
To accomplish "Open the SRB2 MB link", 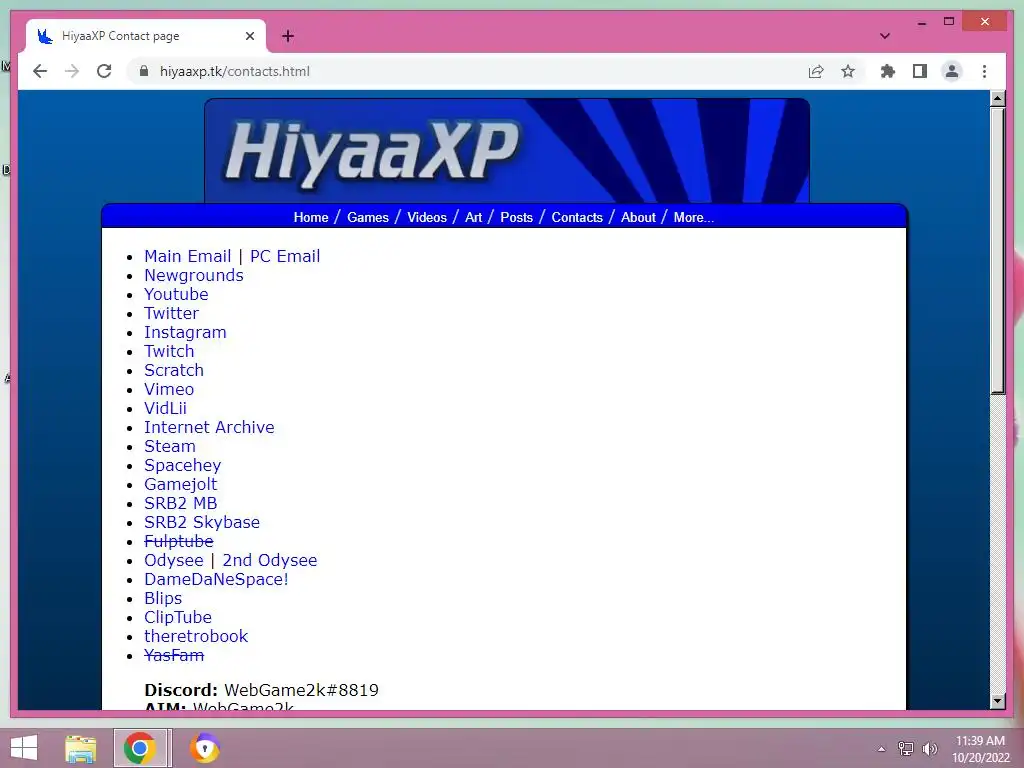I will point(180,504).
